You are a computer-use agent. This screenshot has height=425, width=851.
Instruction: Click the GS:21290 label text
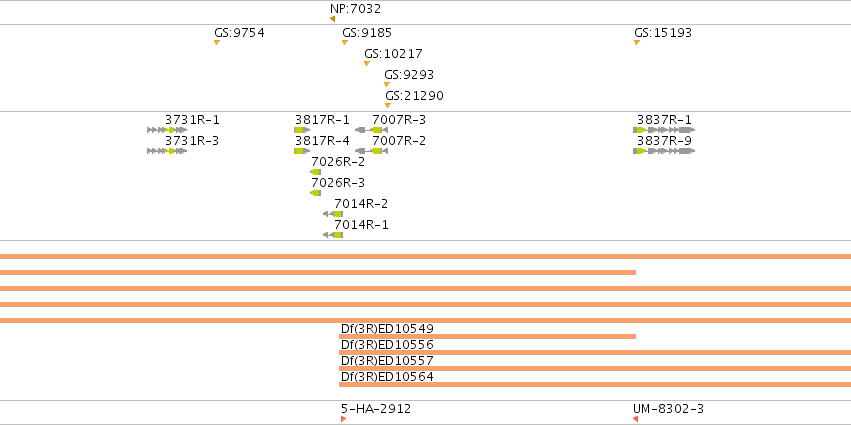[x=415, y=96]
